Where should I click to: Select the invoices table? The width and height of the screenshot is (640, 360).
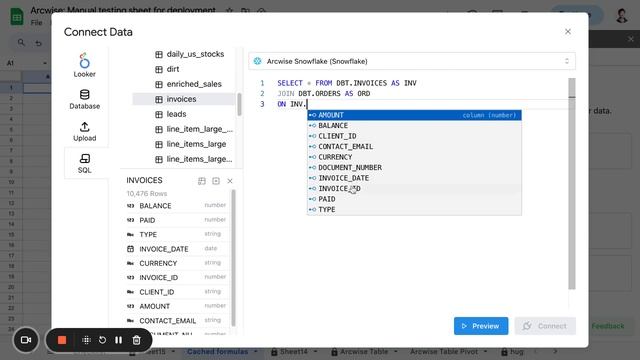click(x=184, y=99)
